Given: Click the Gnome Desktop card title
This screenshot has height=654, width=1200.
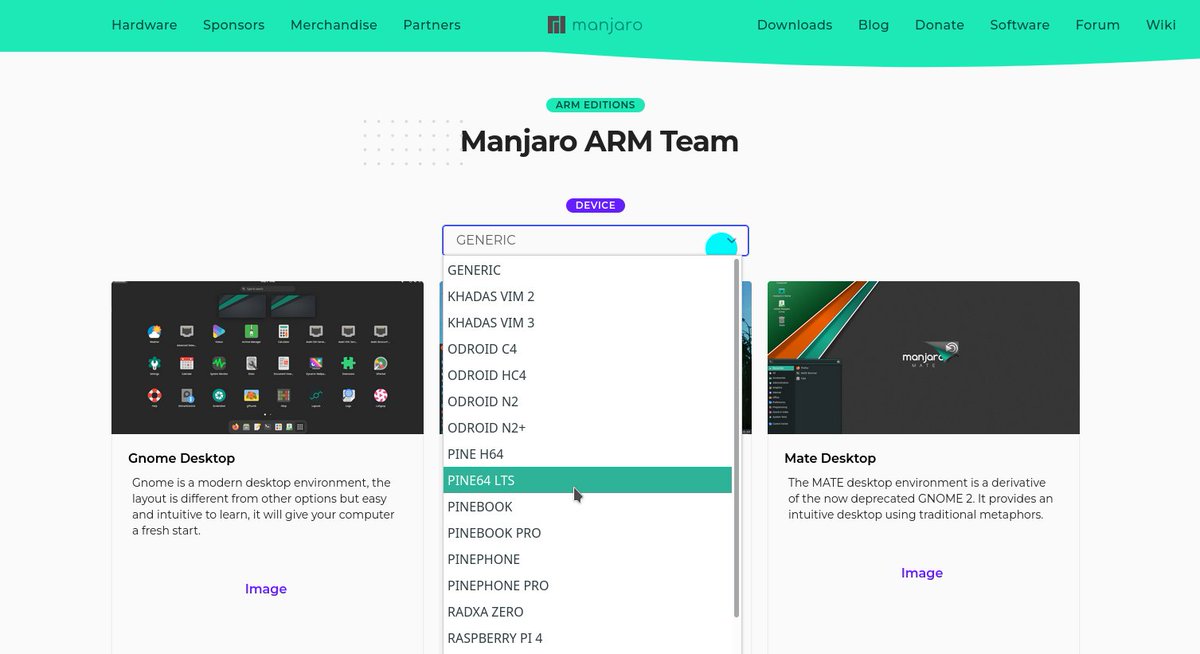Looking at the screenshot, I should point(182,458).
